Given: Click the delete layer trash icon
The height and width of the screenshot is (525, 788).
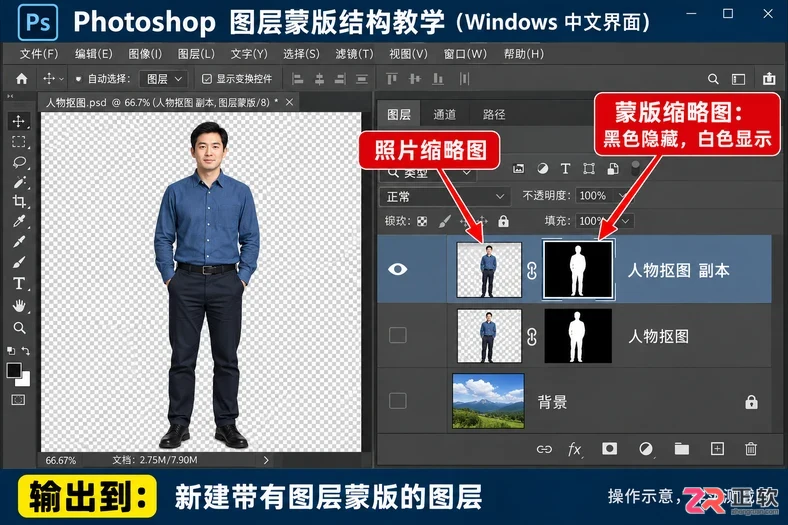Looking at the screenshot, I should (x=751, y=449).
